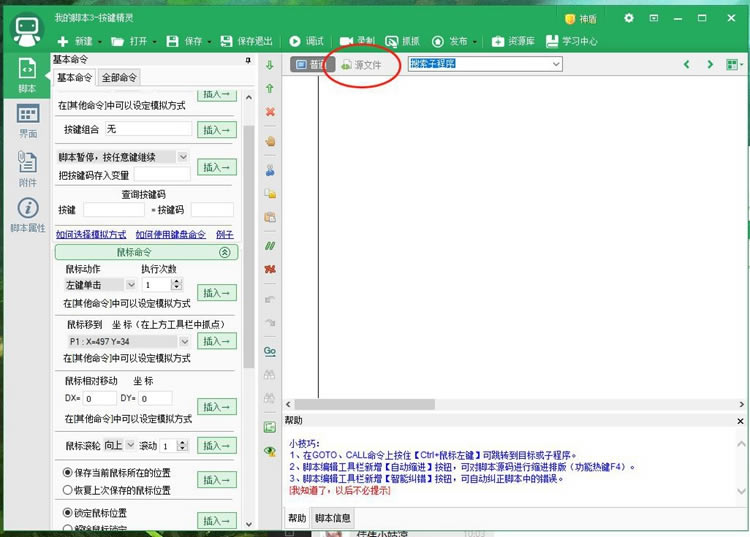Open the 界面 sidebar panel
The image size is (750, 537).
pos(27,122)
